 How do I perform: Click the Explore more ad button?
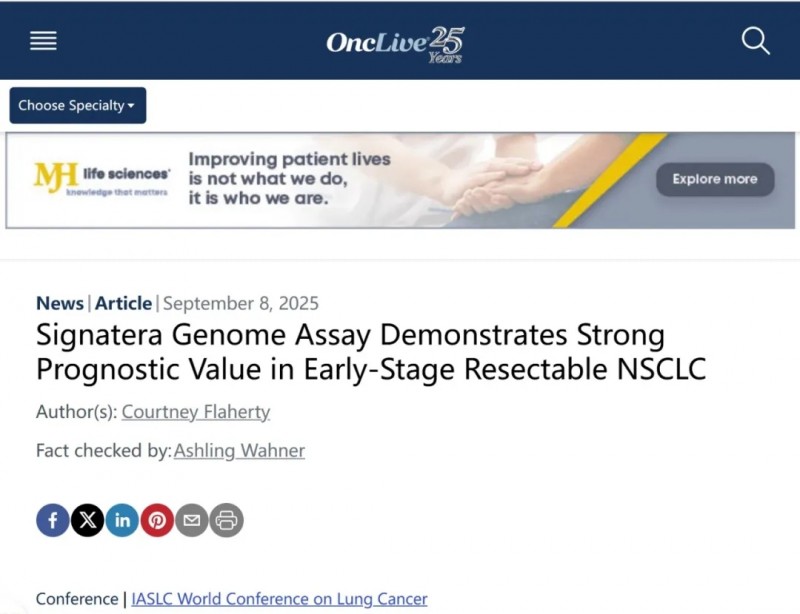pyautogui.click(x=715, y=179)
